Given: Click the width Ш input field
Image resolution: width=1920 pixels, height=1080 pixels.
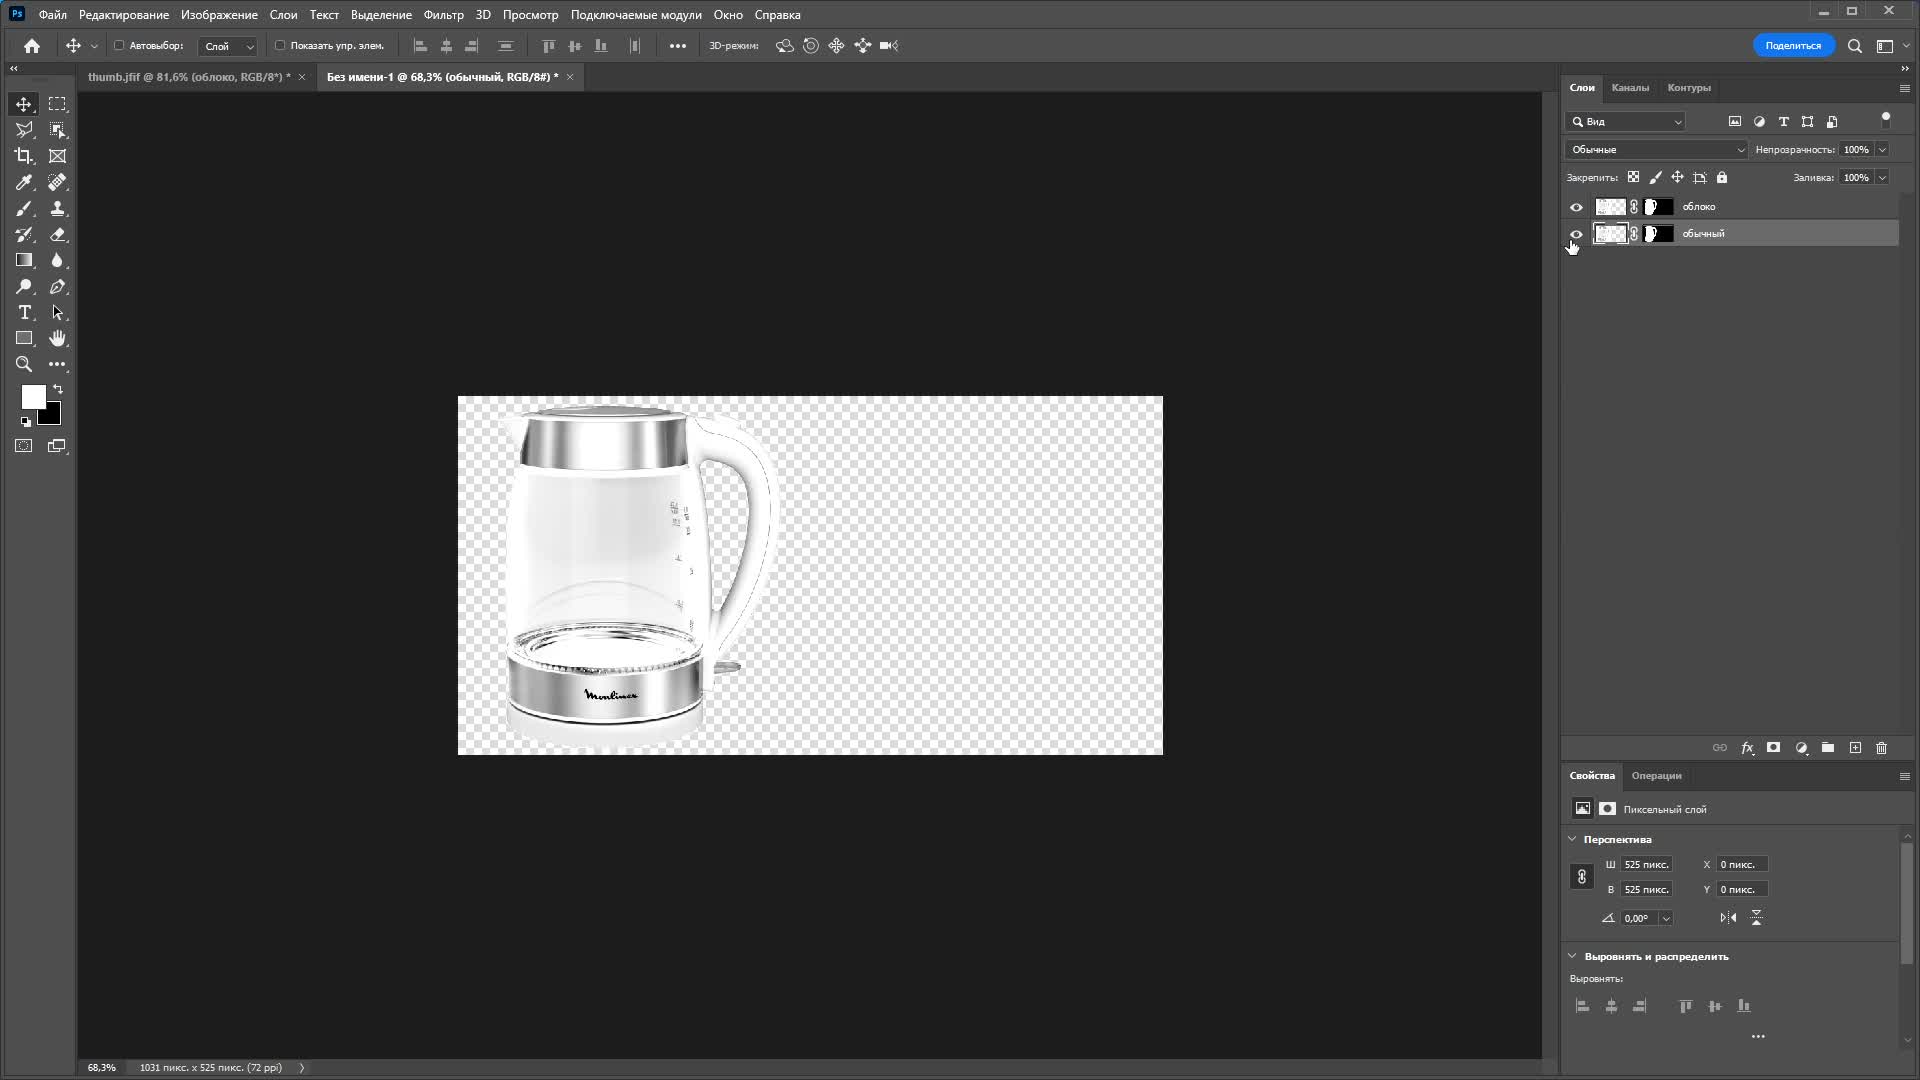Looking at the screenshot, I should (x=1646, y=864).
